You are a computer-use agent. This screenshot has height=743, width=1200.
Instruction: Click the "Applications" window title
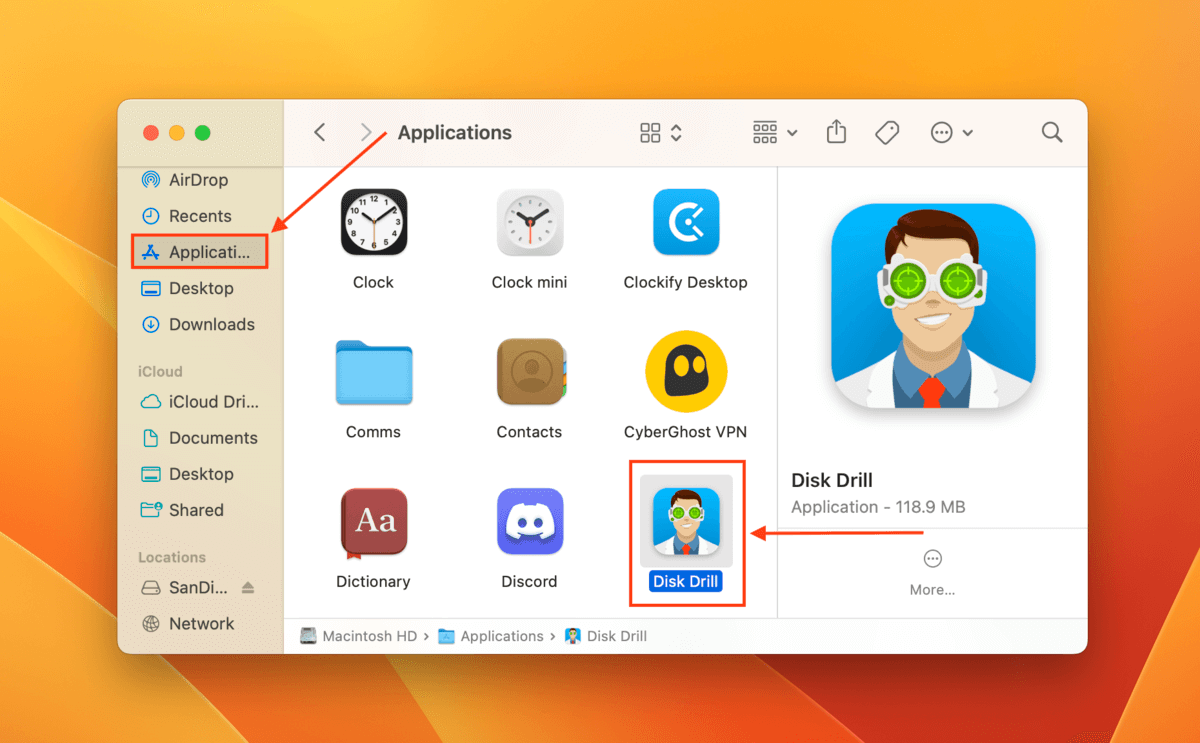pos(455,132)
